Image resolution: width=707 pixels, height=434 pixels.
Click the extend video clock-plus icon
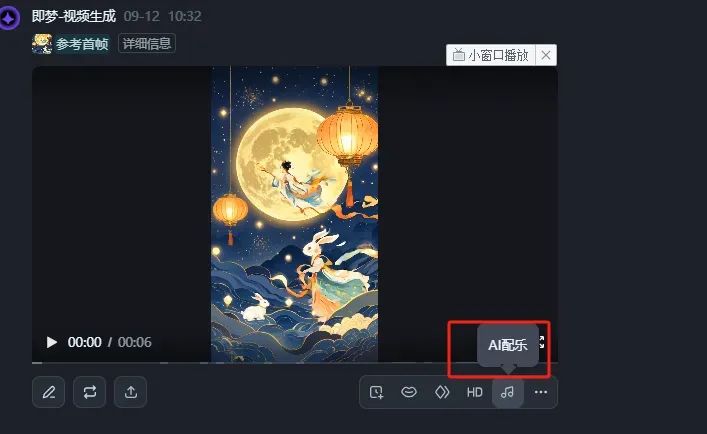[376, 392]
